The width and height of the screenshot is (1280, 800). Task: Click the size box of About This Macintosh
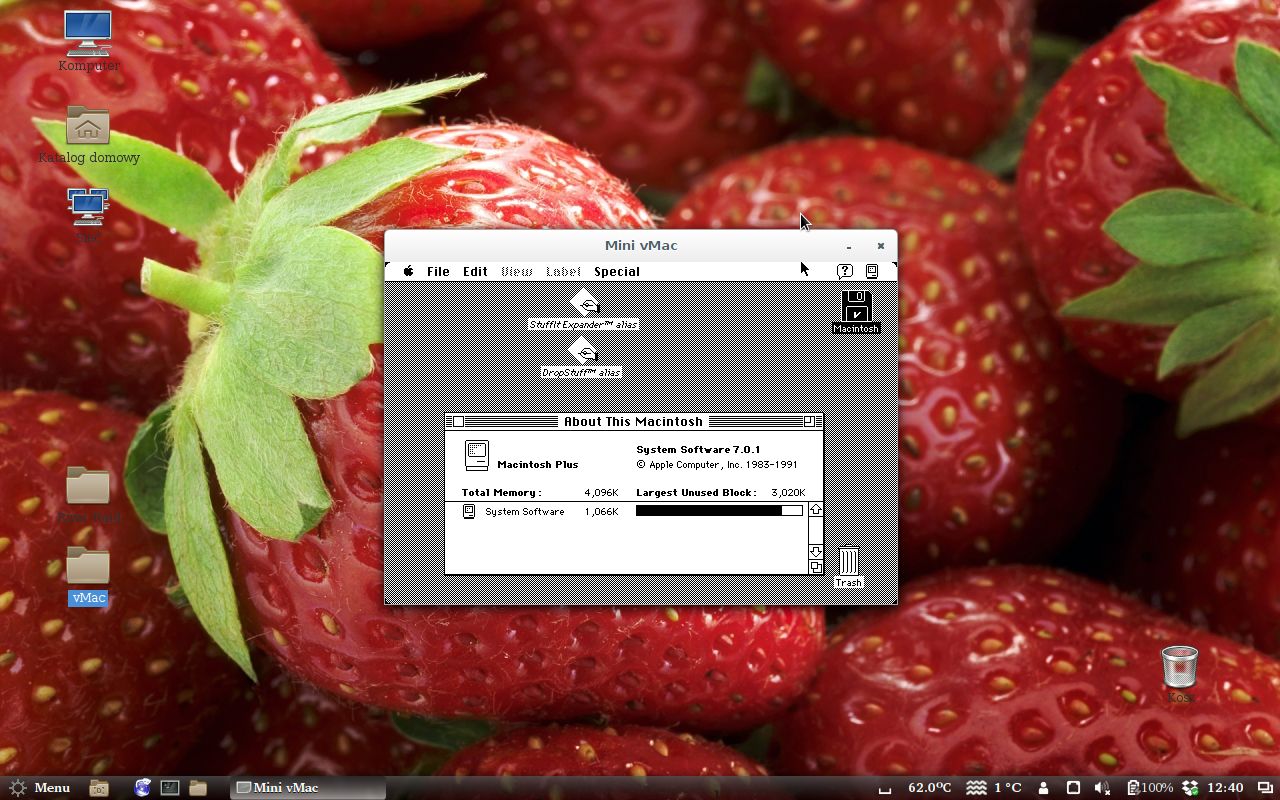point(815,567)
